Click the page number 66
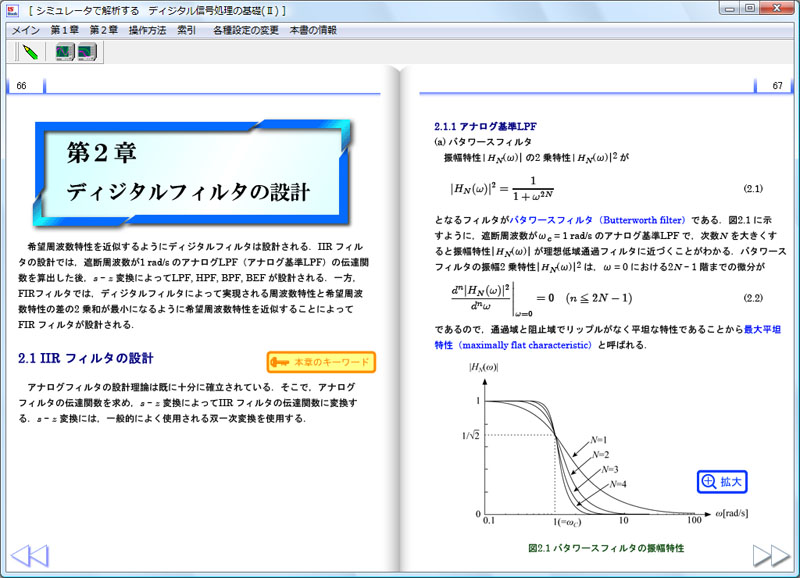The image size is (800, 578). pyautogui.click(x=21, y=86)
